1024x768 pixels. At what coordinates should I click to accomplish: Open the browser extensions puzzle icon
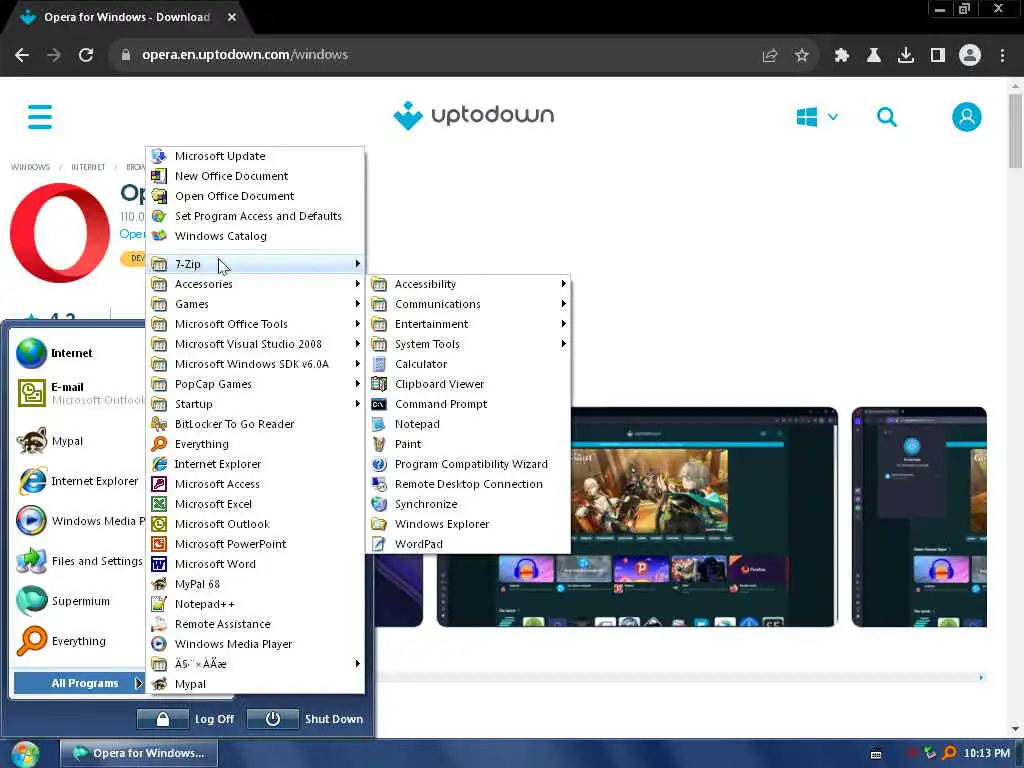coord(841,56)
